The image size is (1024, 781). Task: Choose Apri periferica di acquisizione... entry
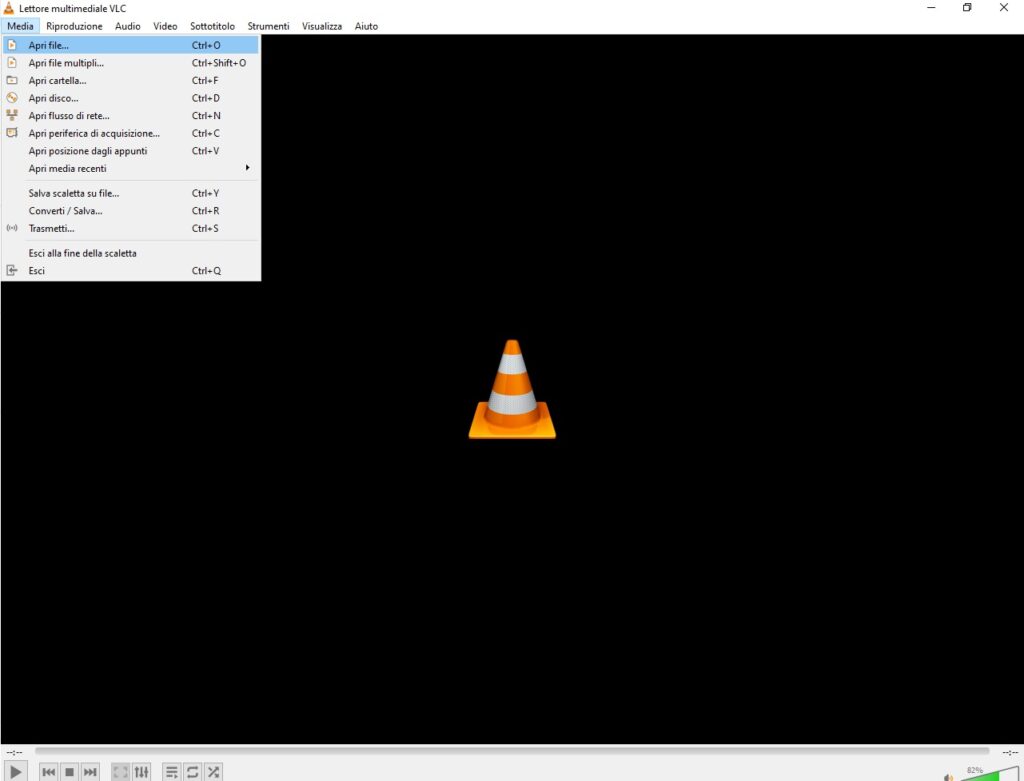click(x=131, y=133)
